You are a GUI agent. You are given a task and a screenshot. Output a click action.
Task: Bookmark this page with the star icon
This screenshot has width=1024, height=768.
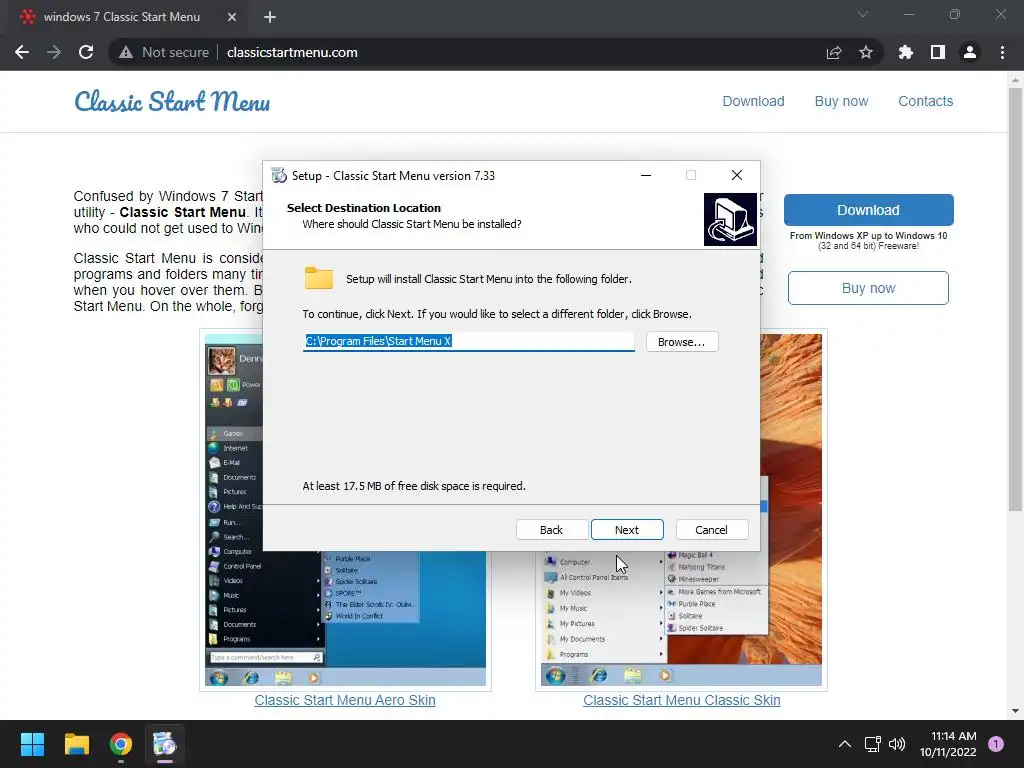point(865,52)
